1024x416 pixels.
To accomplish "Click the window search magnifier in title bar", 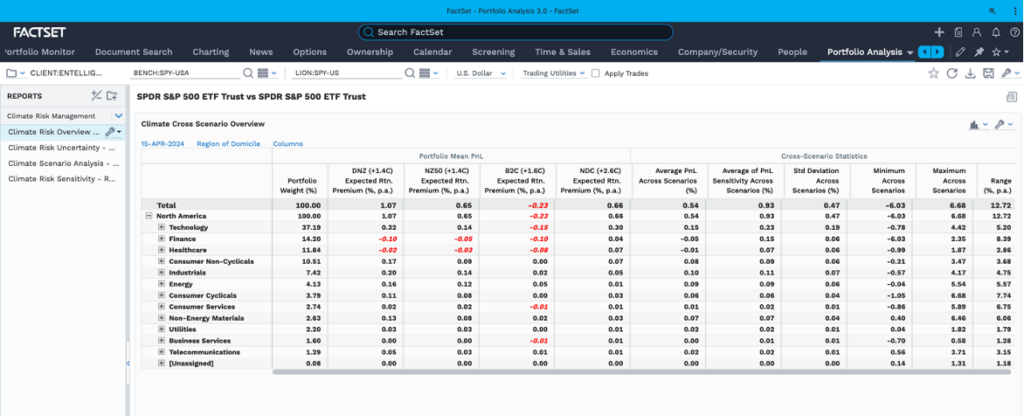I will [x=993, y=10].
